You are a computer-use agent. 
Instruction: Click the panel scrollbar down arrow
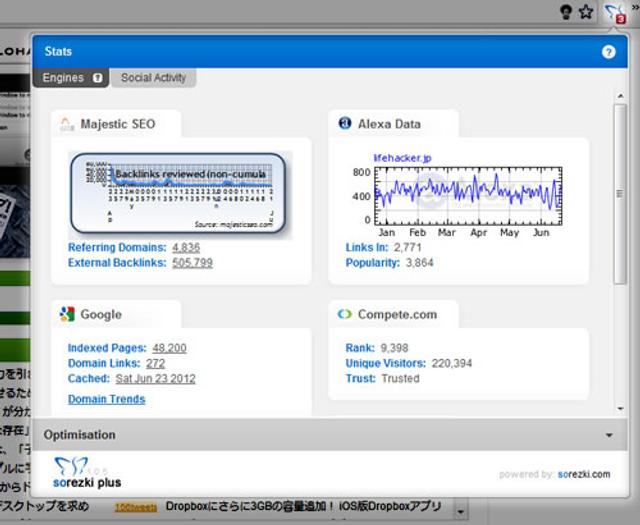620,408
